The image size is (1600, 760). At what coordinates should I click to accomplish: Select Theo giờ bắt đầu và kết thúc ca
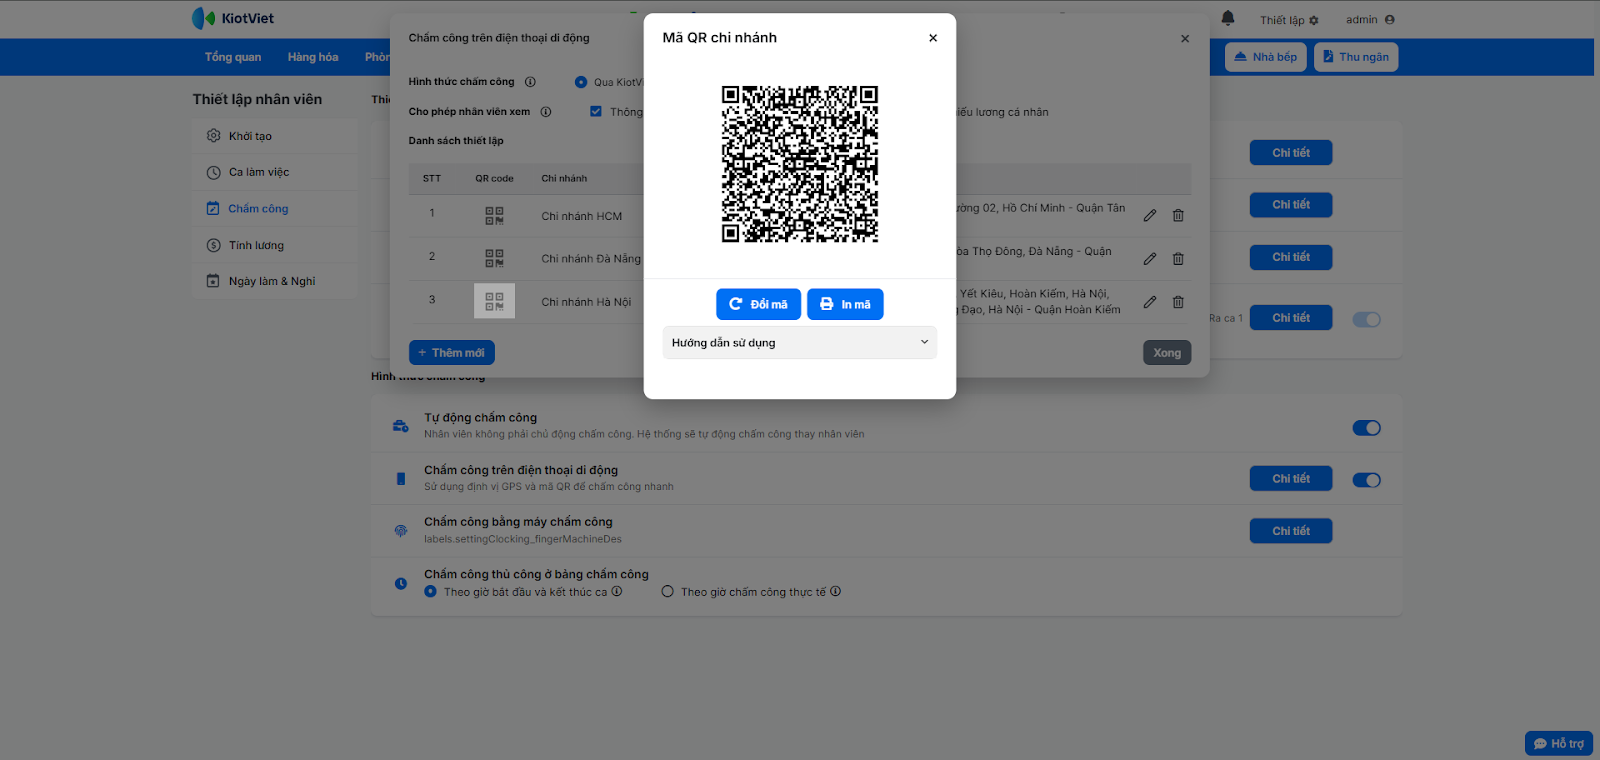pos(430,592)
